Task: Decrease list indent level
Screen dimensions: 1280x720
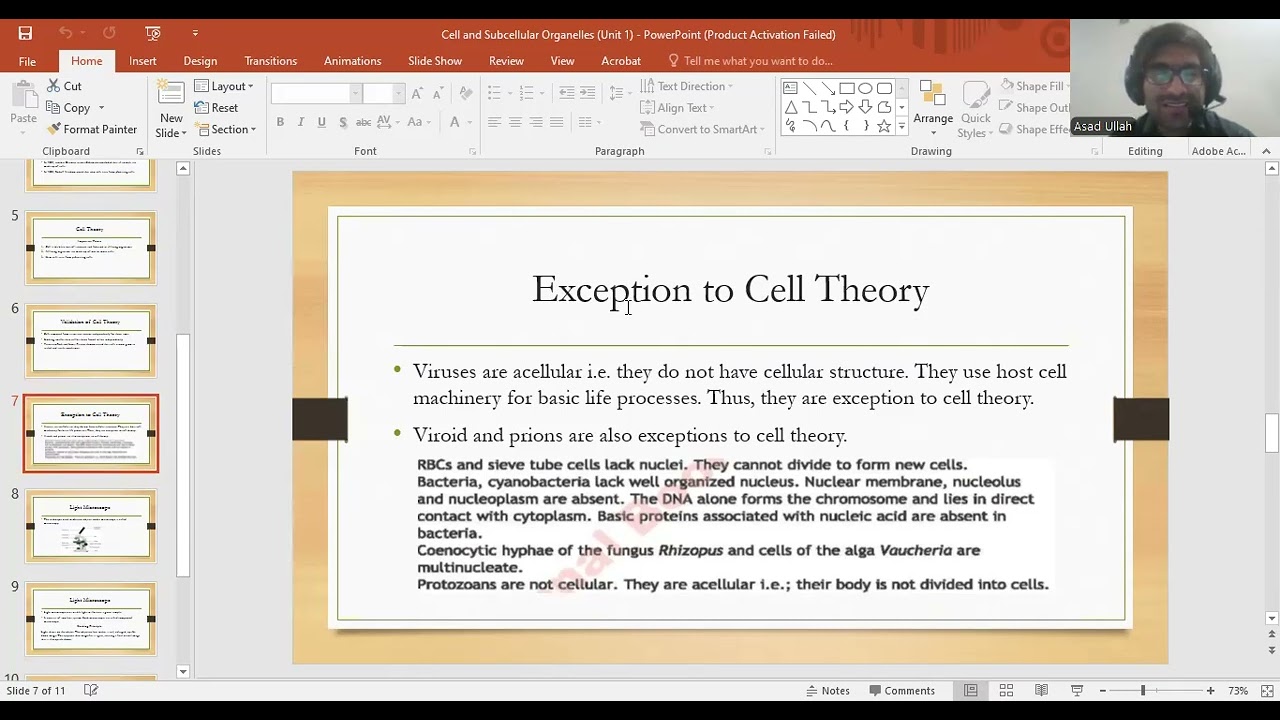Action: tap(567, 93)
